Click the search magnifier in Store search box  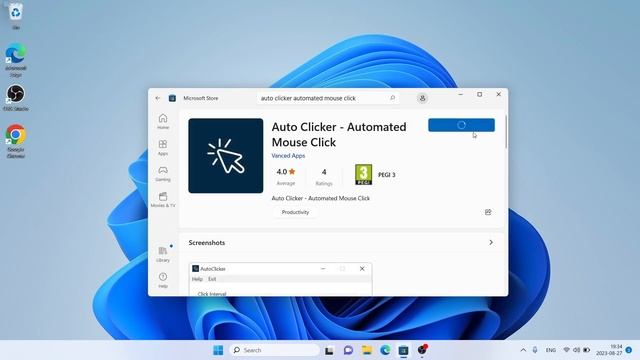point(392,98)
